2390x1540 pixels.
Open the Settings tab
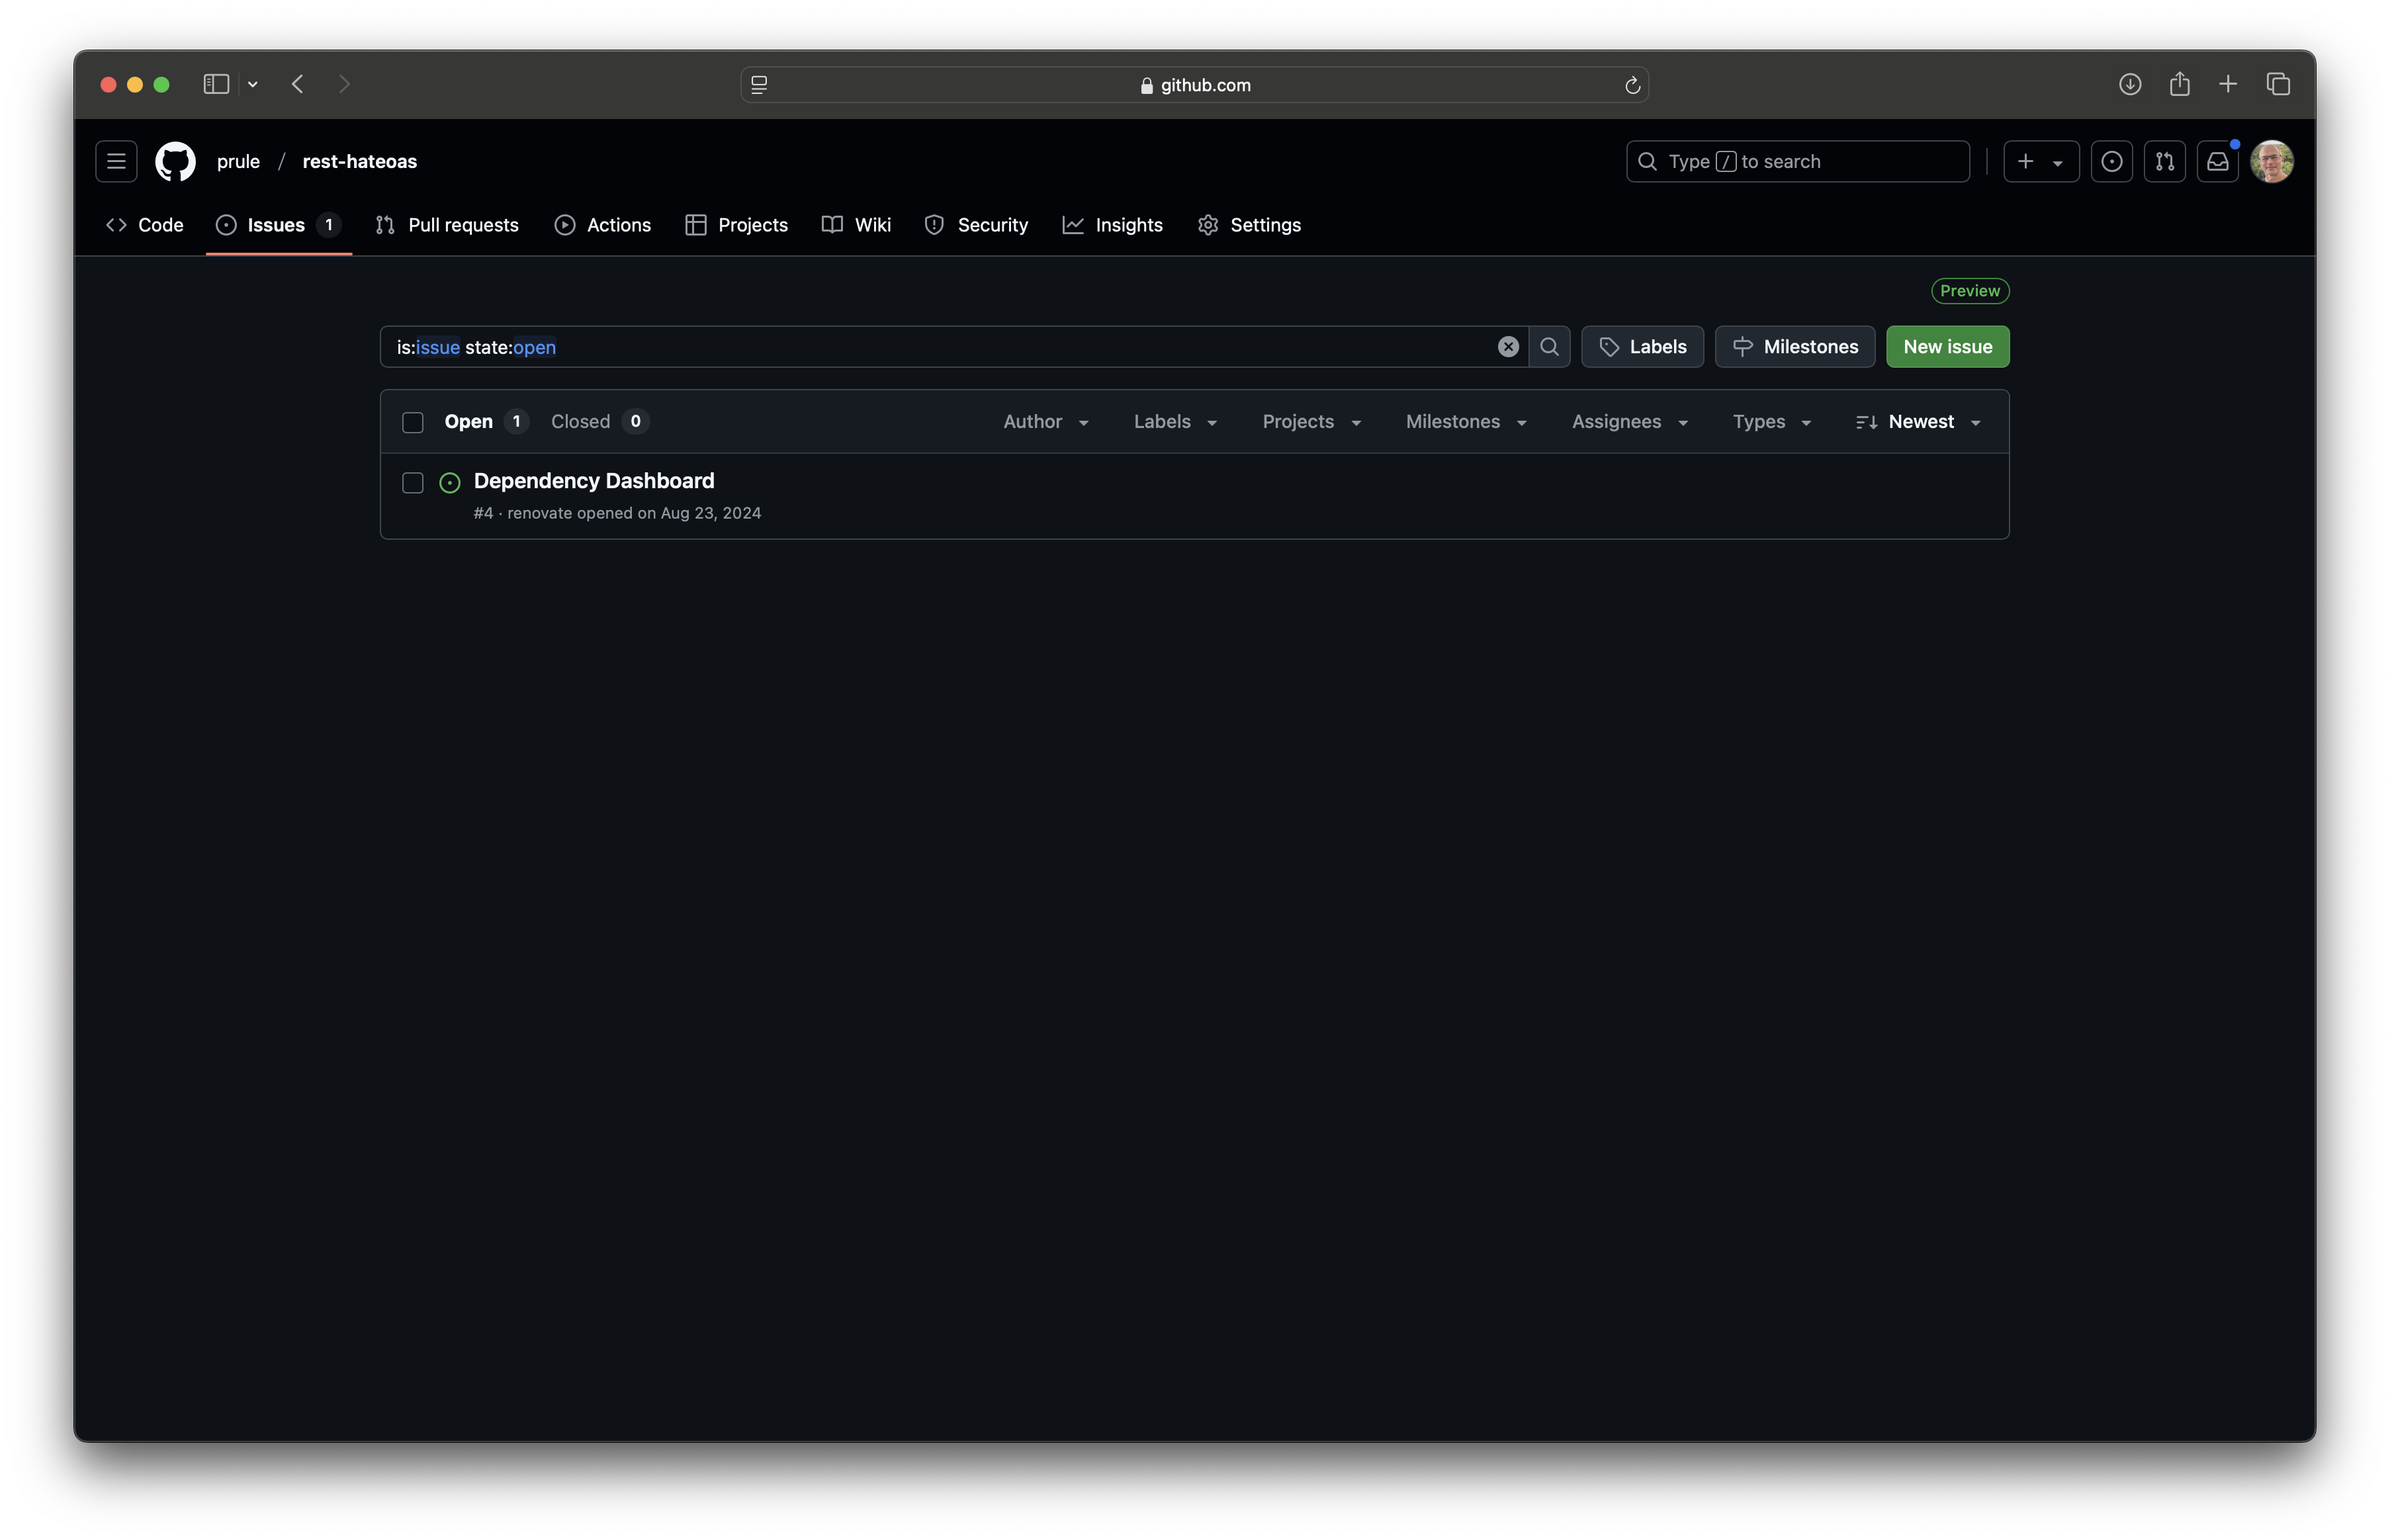click(1249, 224)
